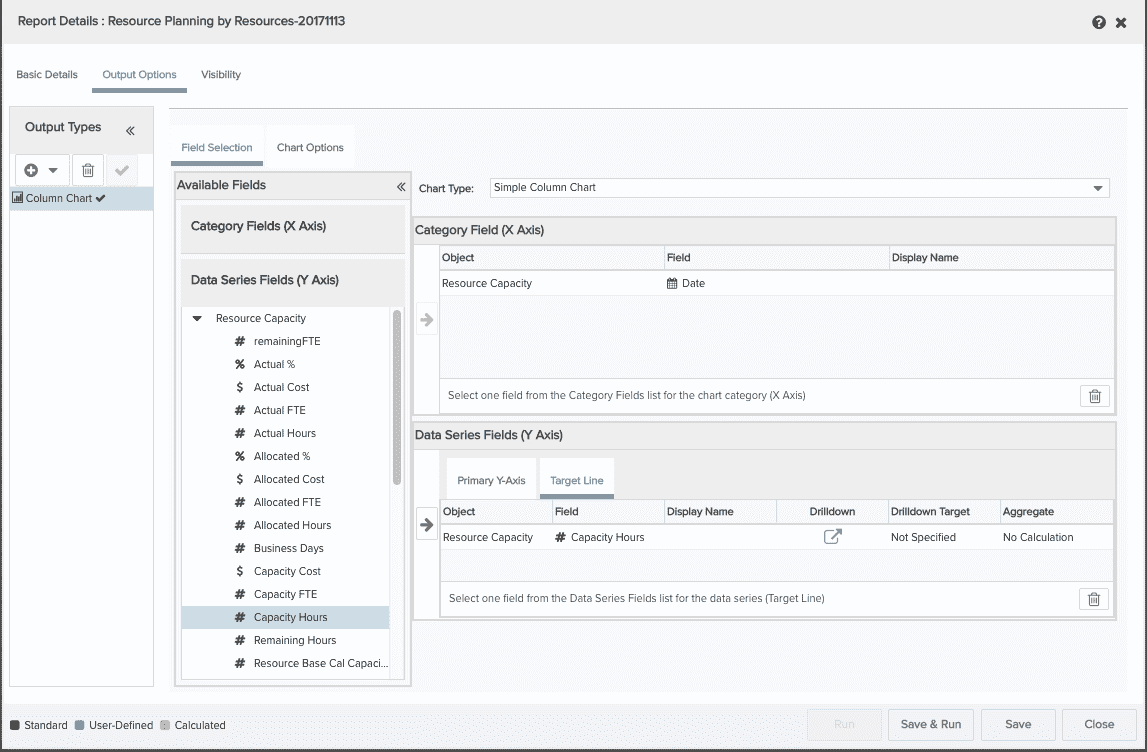Select the Allocated Hours field
This screenshot has width=1147, height=752.
[x=292, y=525]
